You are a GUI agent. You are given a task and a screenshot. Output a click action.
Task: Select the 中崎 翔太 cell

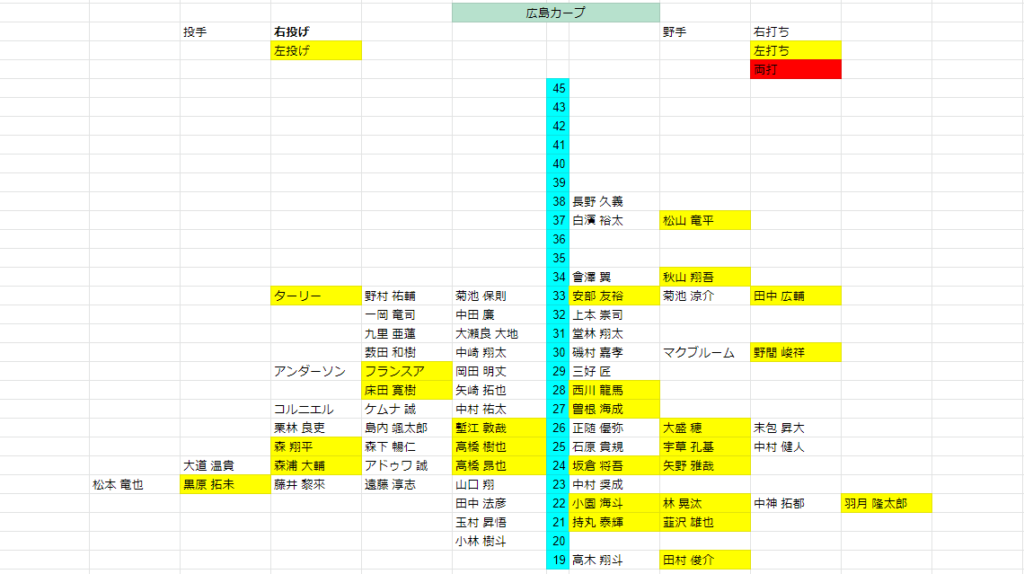499,353
